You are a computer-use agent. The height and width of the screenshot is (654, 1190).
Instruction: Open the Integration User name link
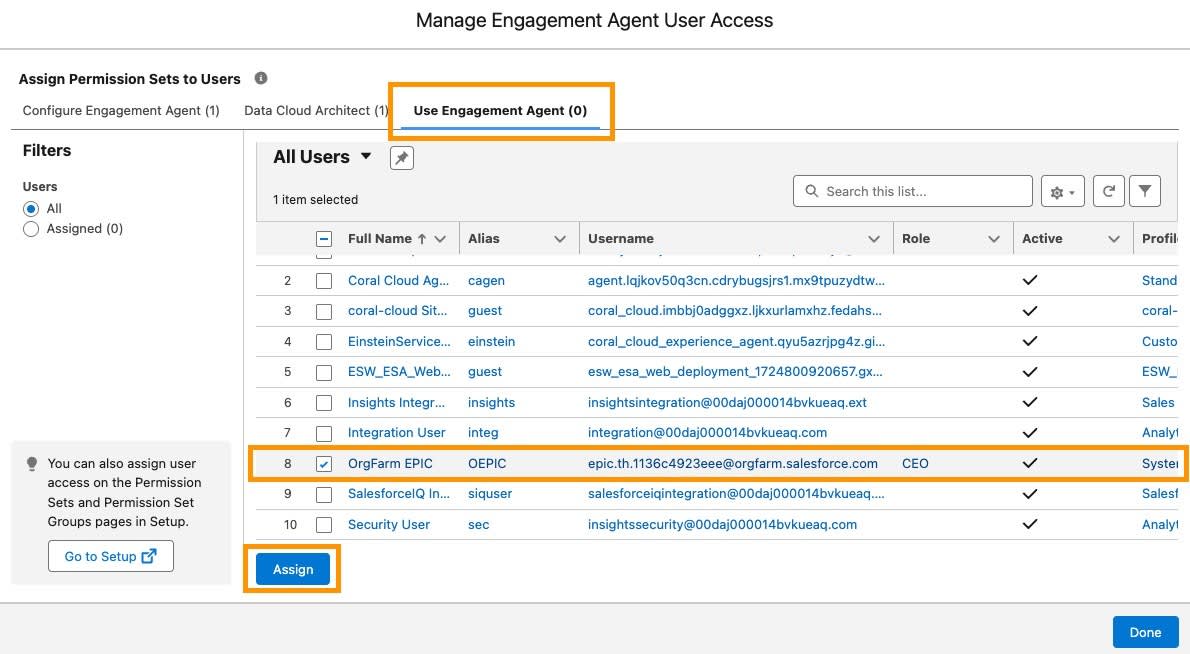(397, 432)
